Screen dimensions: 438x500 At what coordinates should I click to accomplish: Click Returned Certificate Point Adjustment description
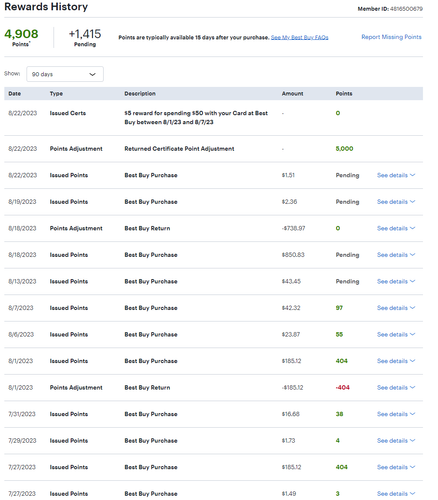(x=179, y=149)
